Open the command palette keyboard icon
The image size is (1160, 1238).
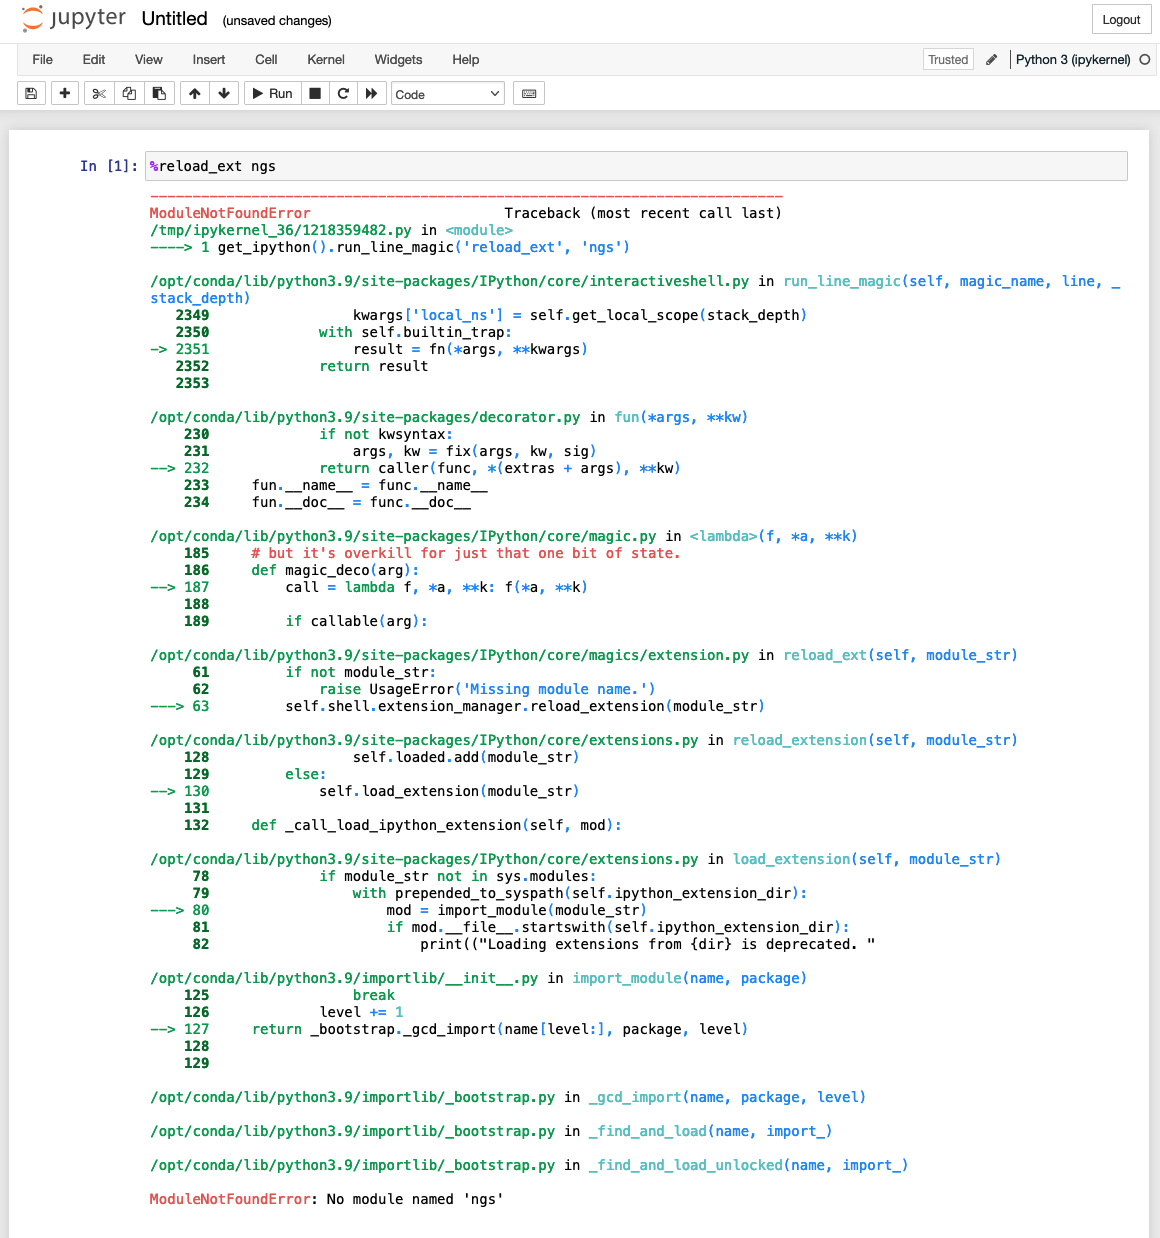(528, 92)
